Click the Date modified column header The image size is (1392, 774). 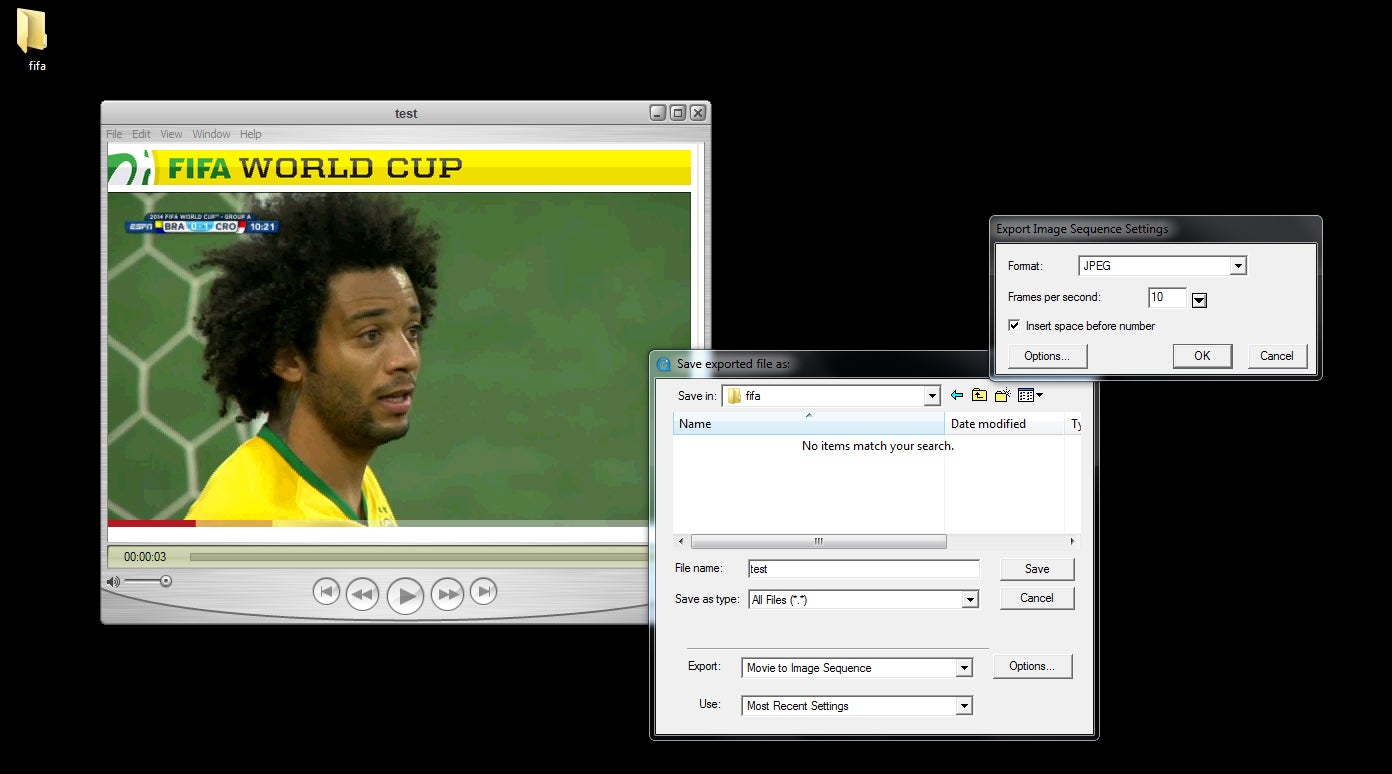point(1005,424)
